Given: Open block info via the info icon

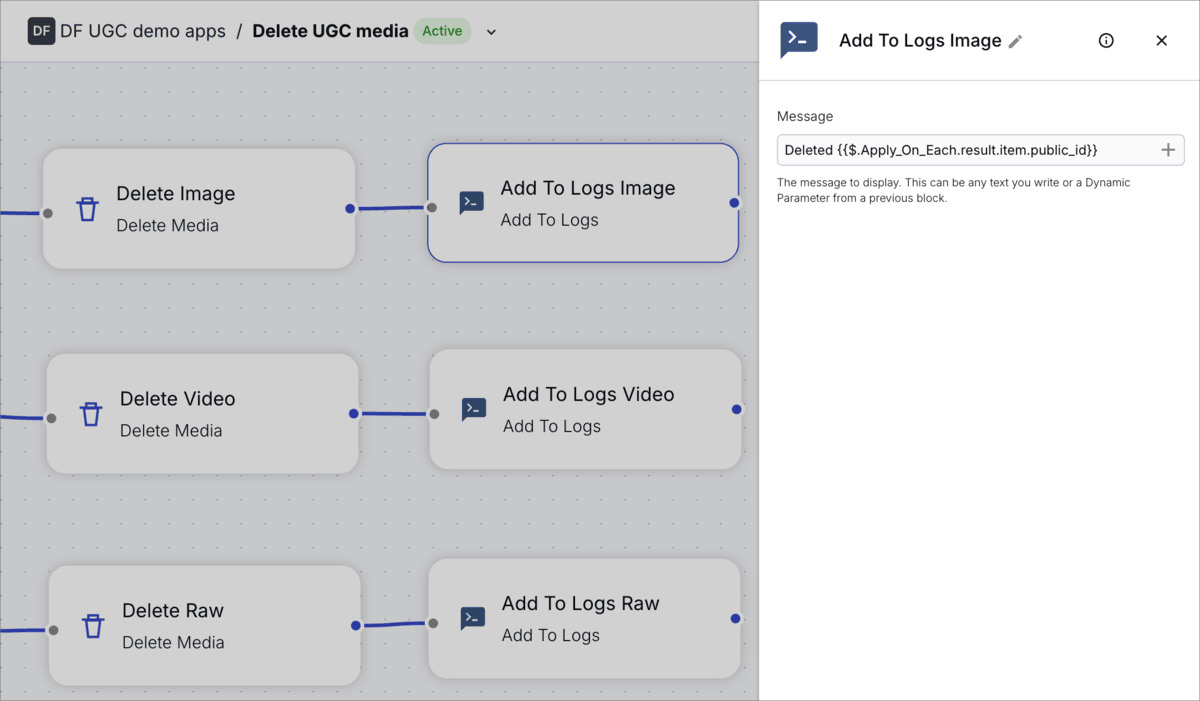Looking at the screenshot, I should 1106,40.
